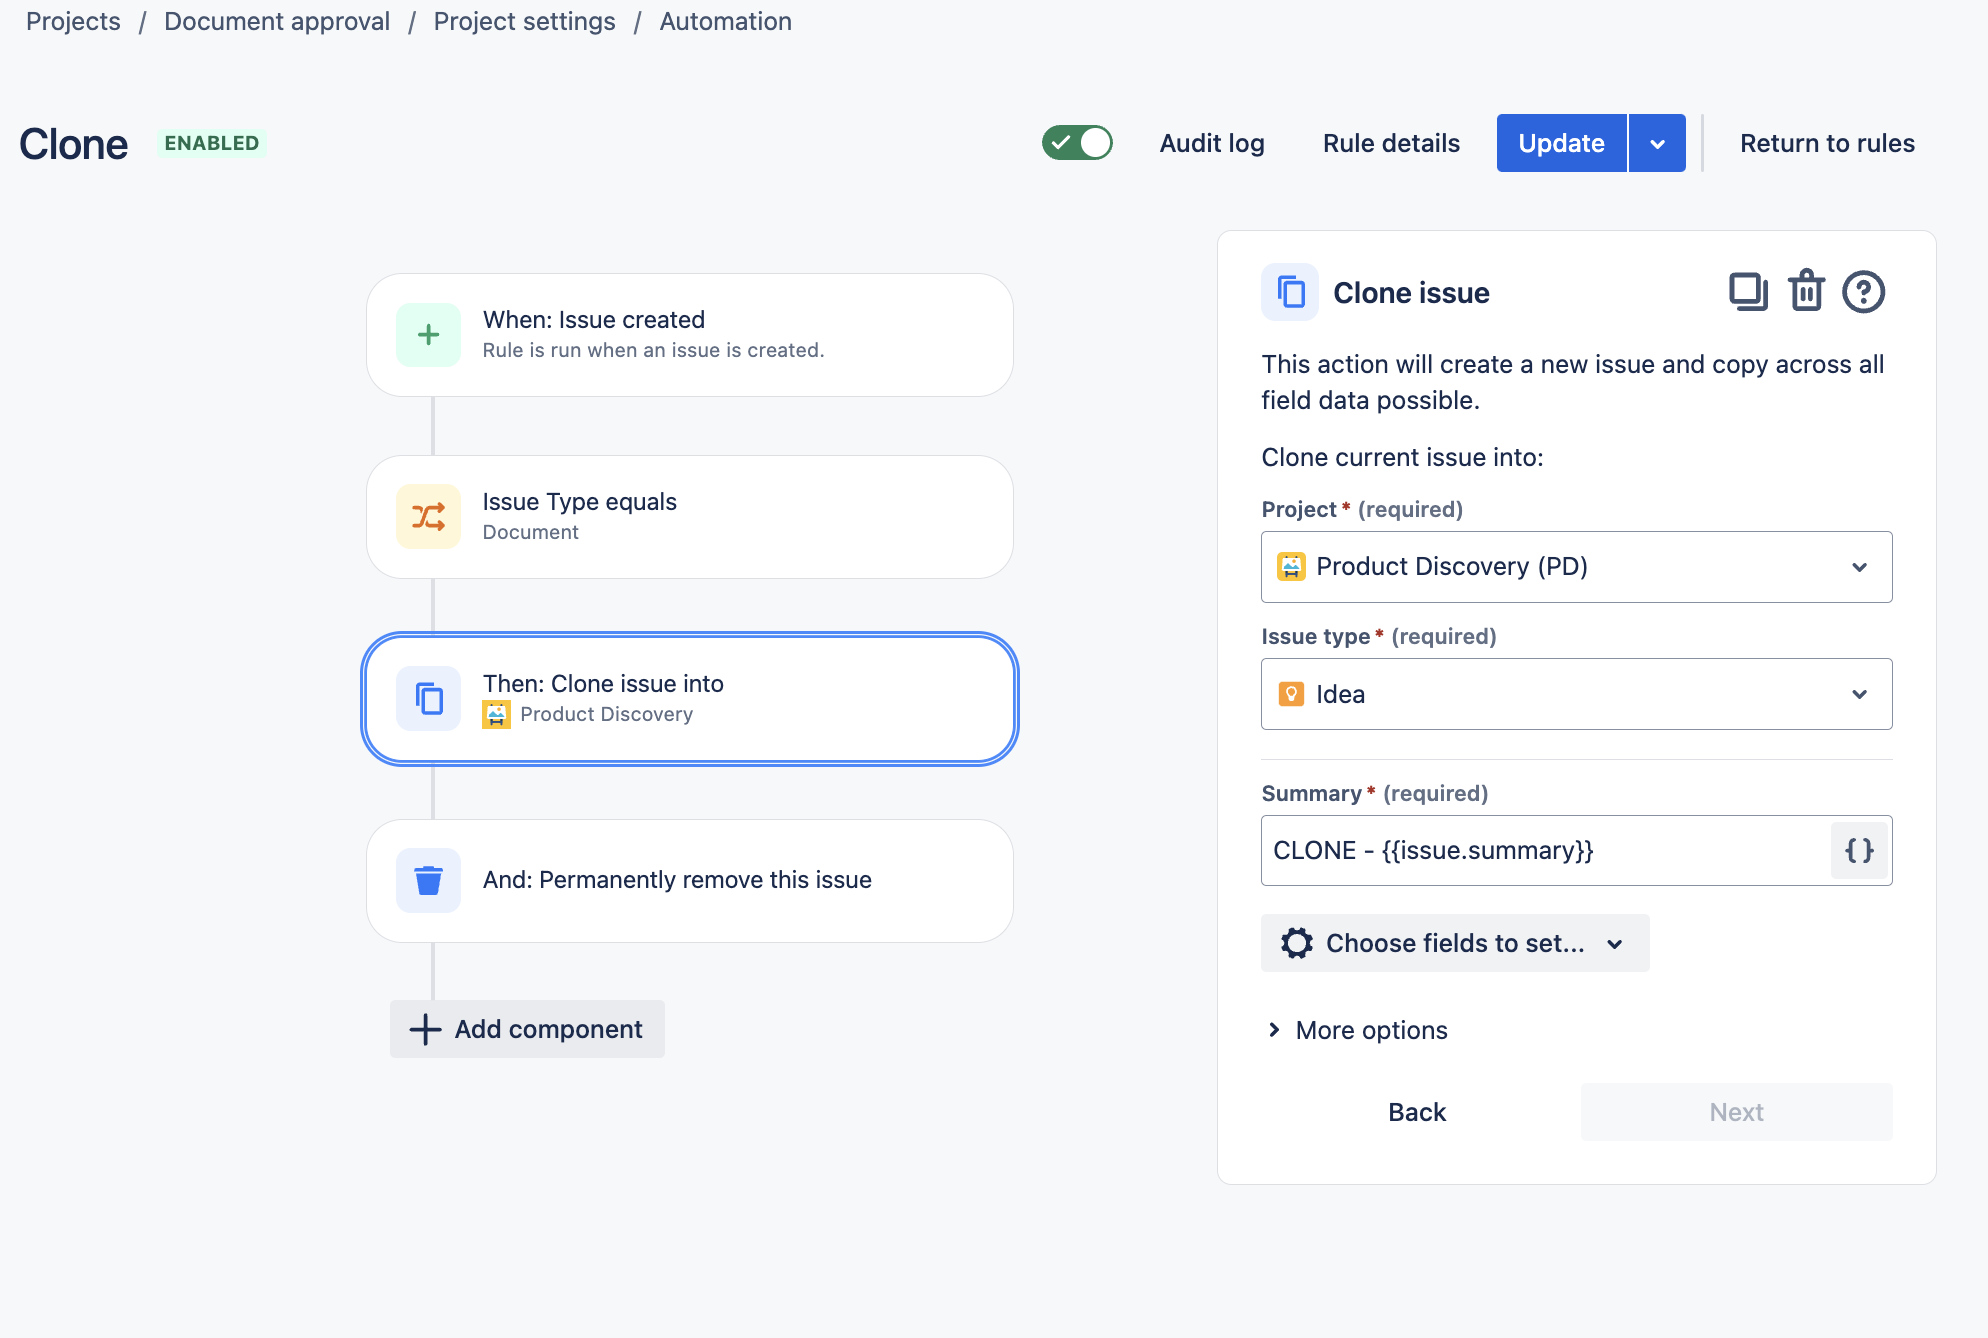The image size is (1988, 1338).
Task: Toggle the rule enabled switch off
Action: tap(1077, 143)
